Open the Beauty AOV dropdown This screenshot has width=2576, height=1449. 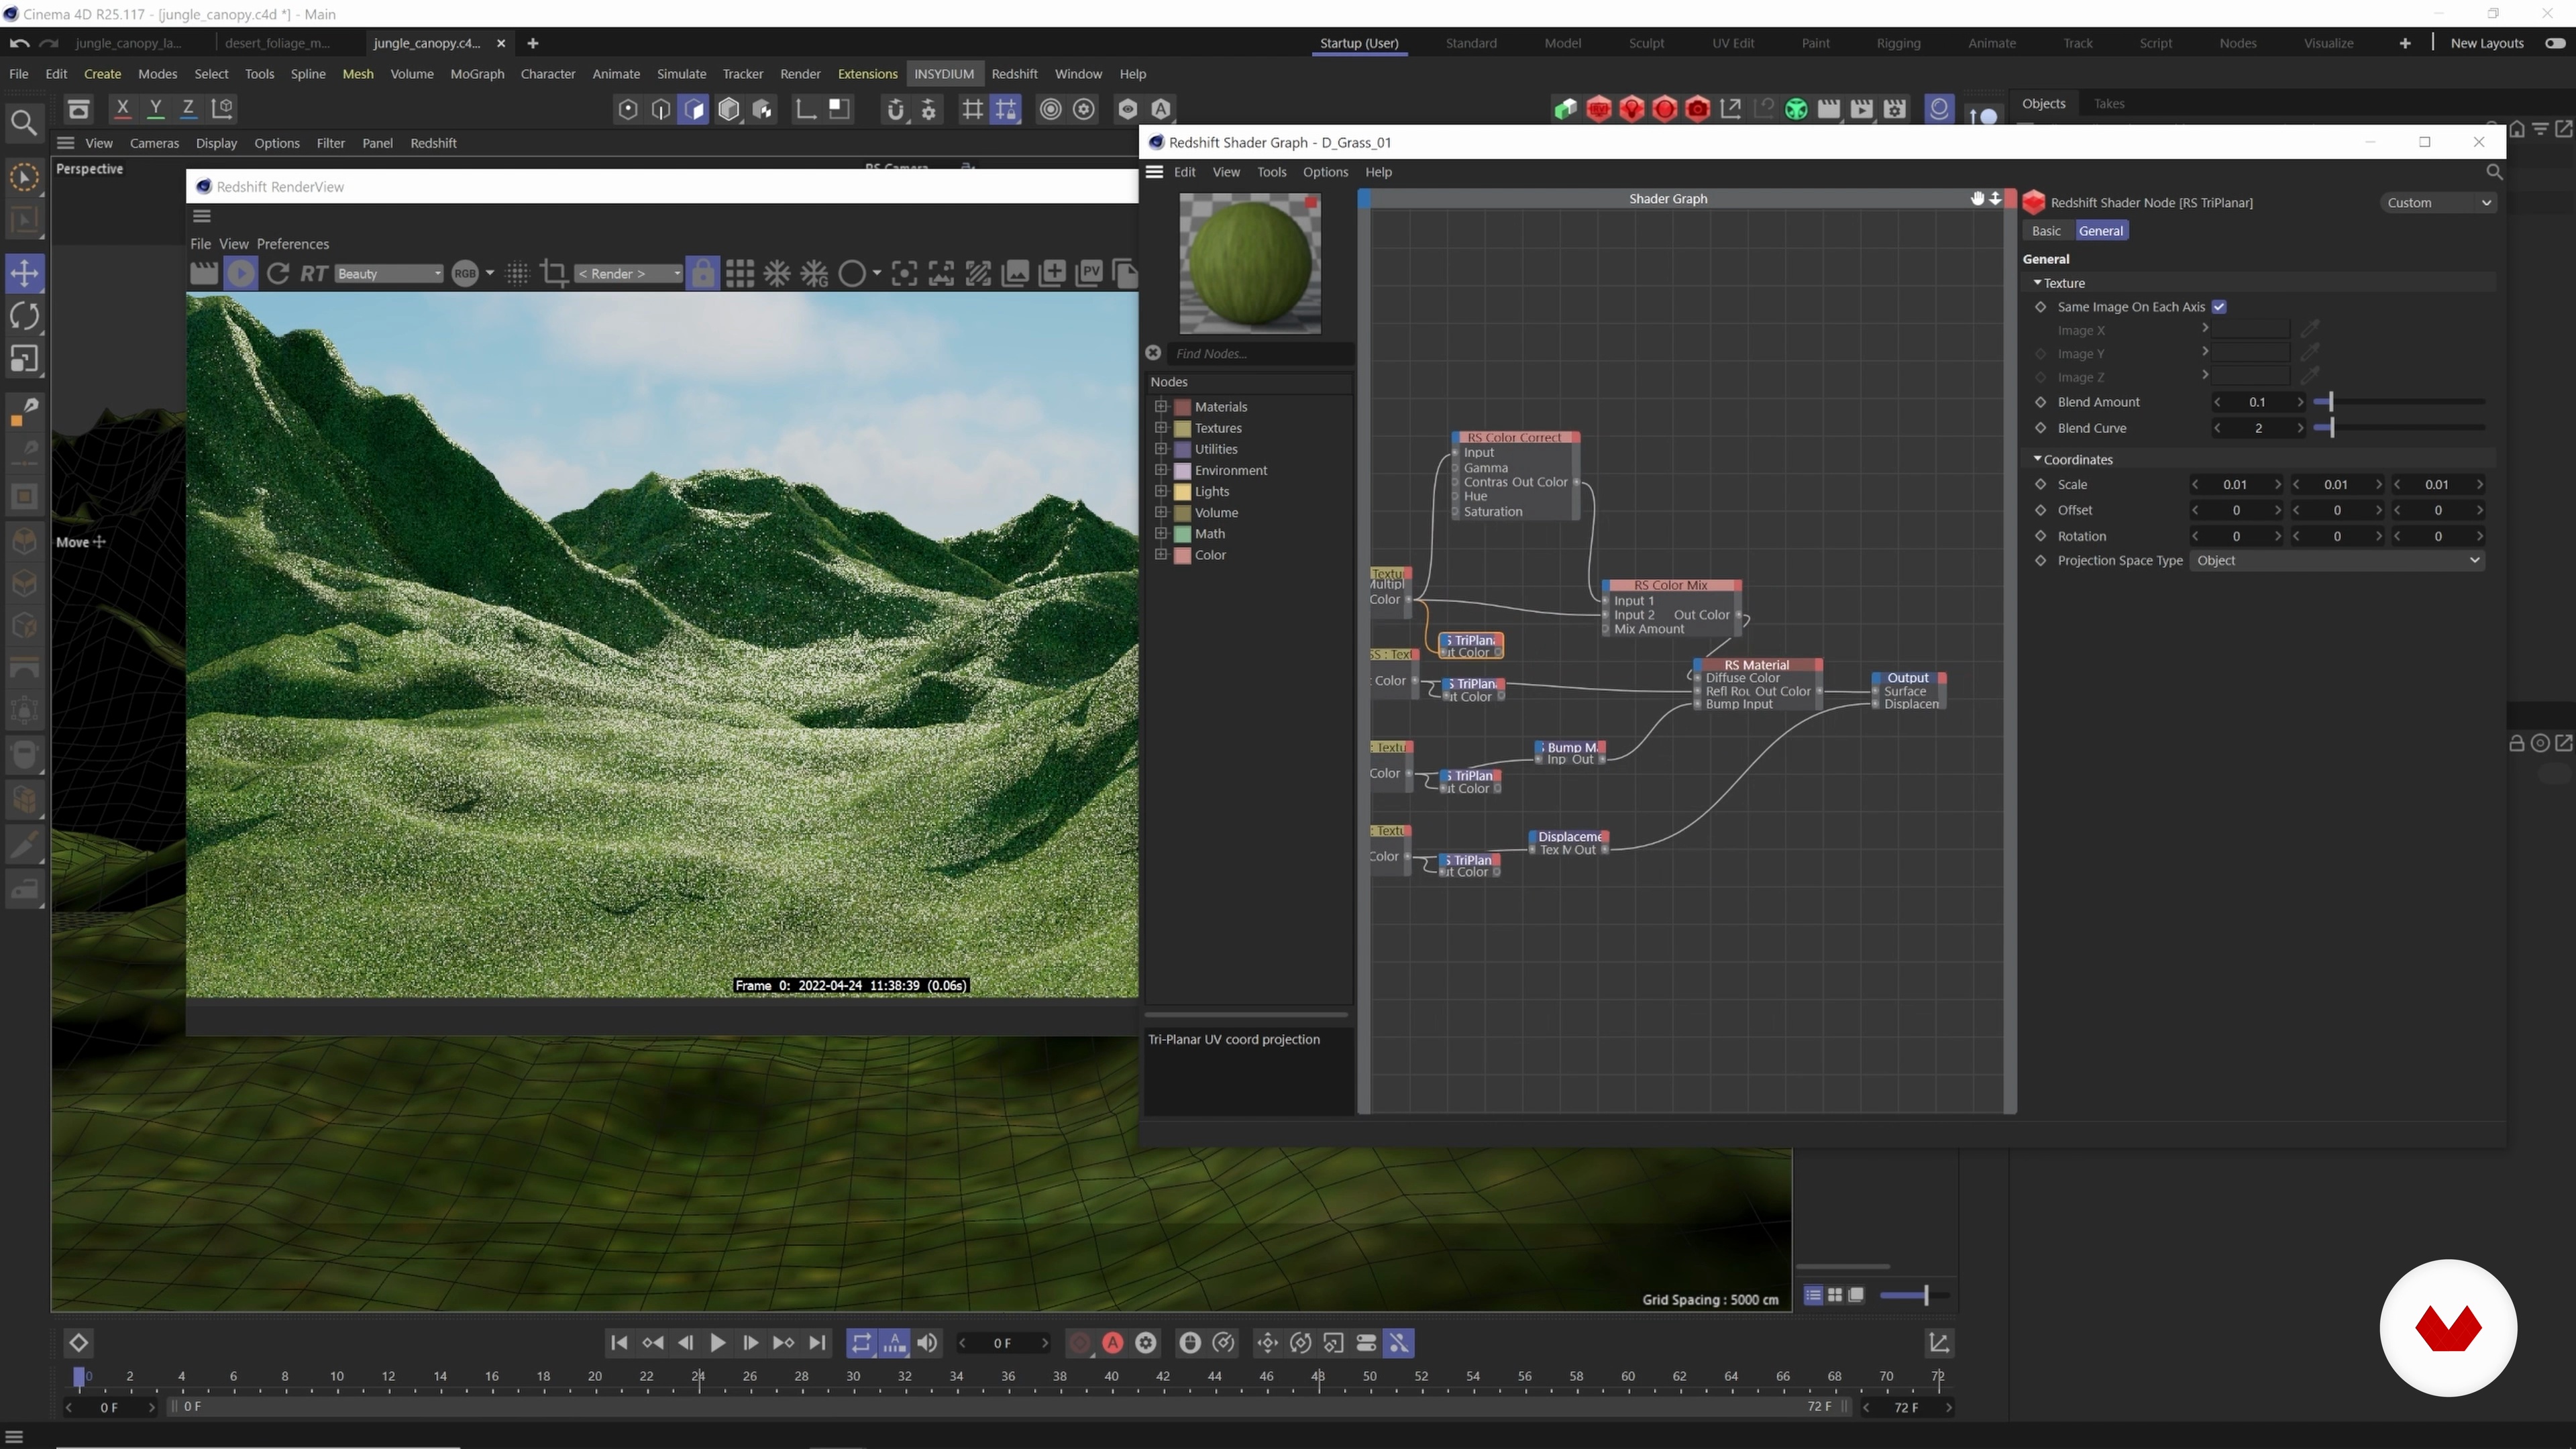pyautogui.click(x=388, y=273)
